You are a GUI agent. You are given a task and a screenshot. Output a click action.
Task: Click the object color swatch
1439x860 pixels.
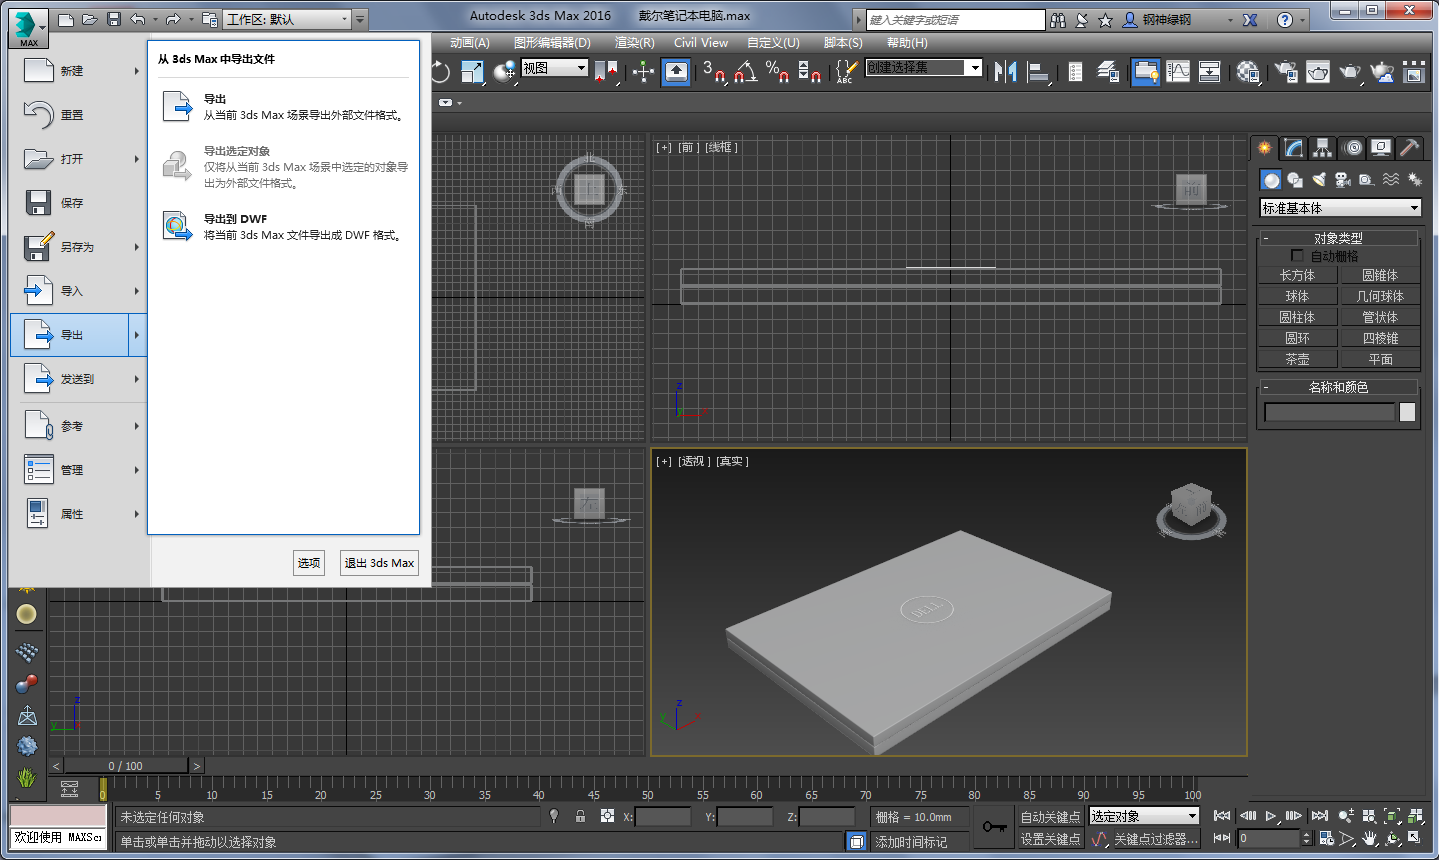coord(1407,412)
